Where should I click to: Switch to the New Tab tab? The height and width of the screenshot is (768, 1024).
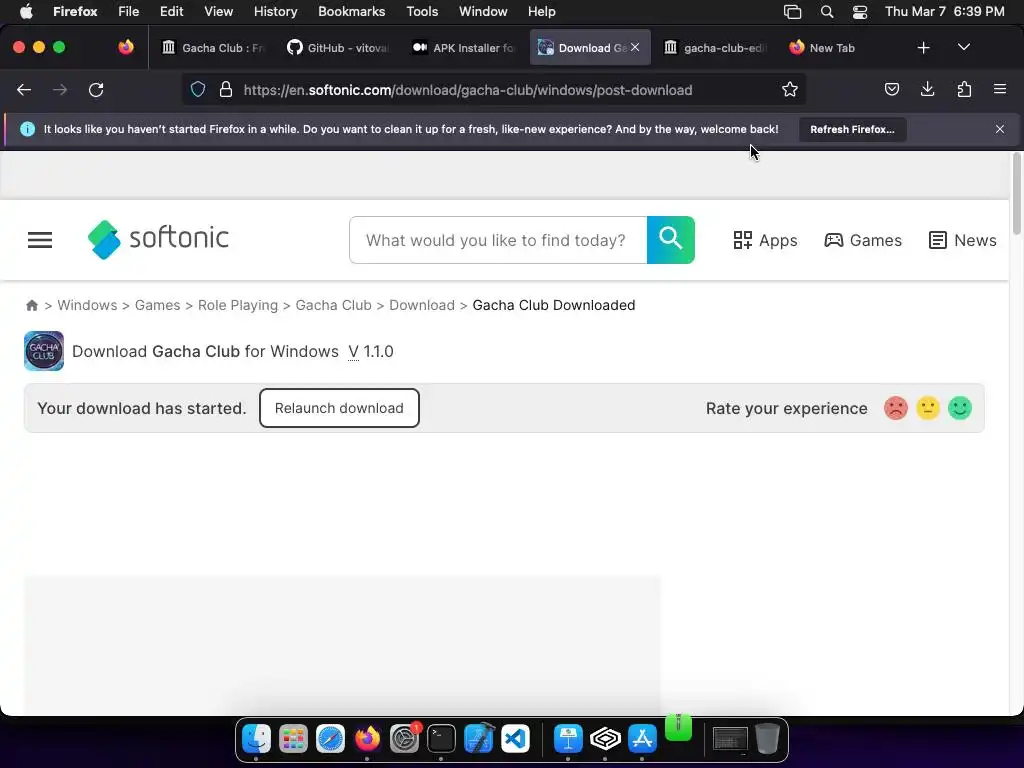point(840,48)
